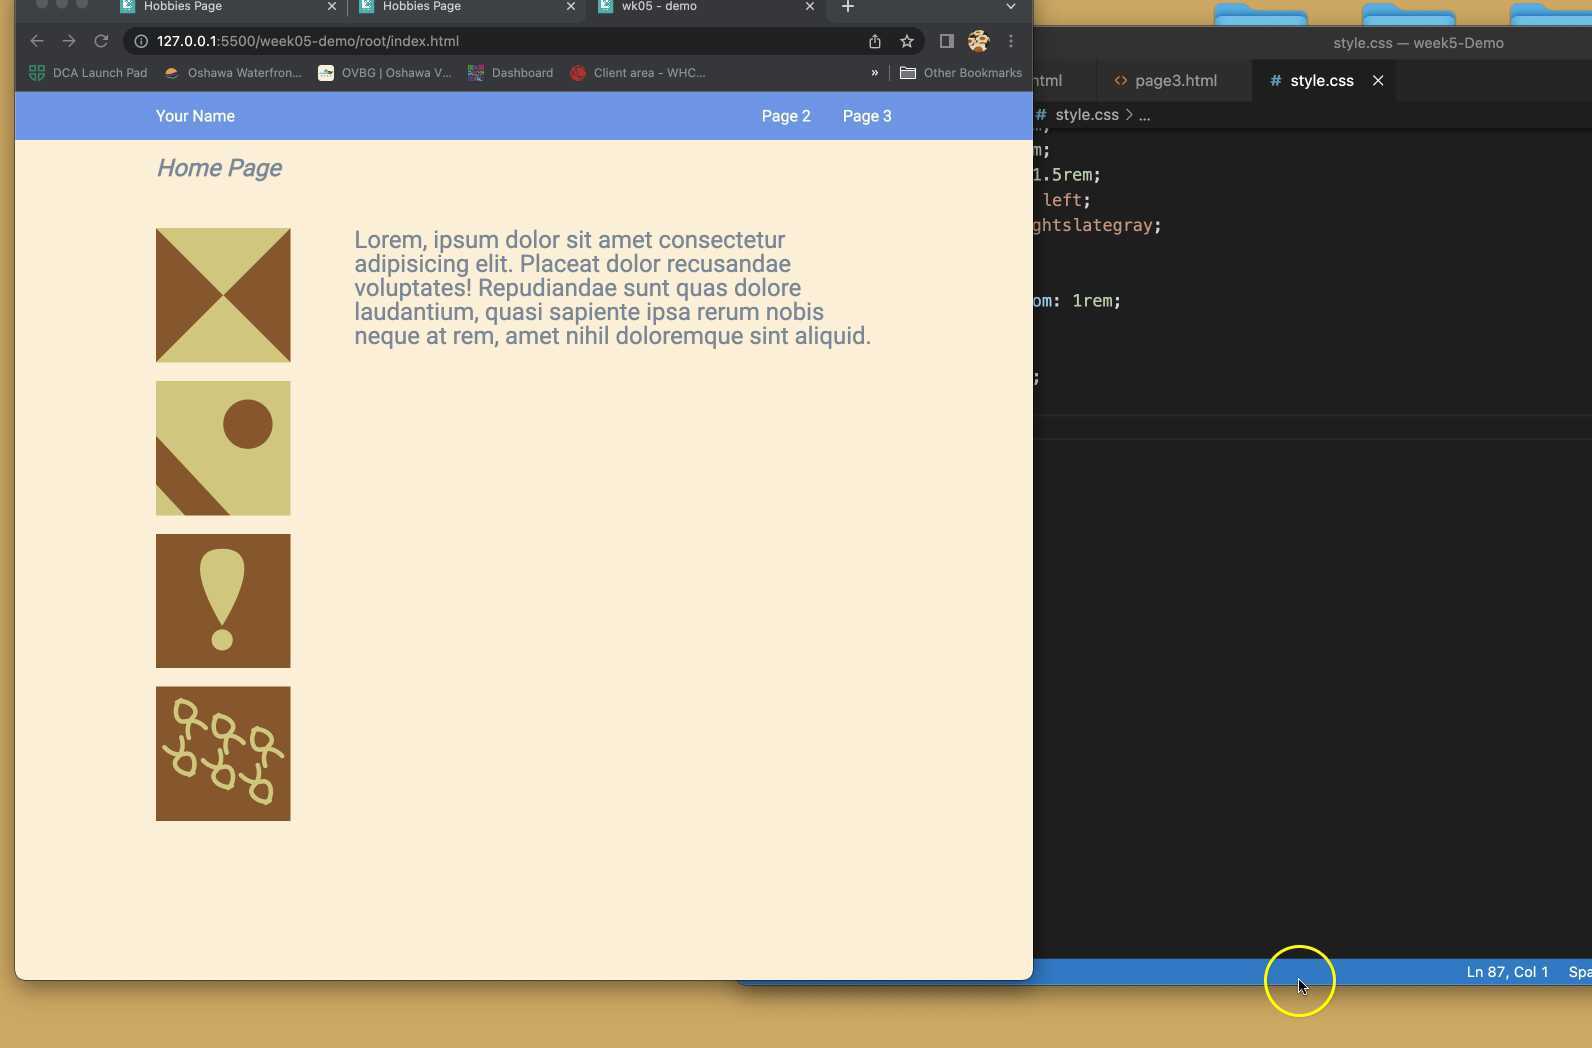Open the Other Bookmarks folder

(961, 73)
